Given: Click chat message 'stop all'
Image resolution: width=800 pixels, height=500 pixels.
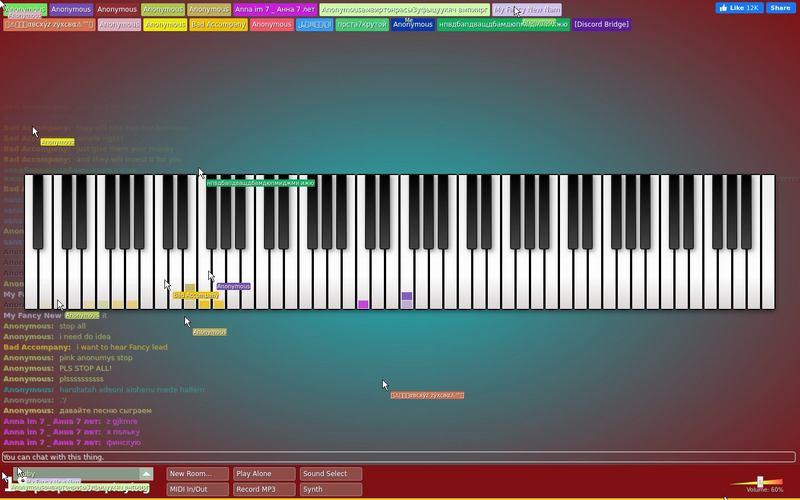Looking at the screenshot, I should click(72, 326).
